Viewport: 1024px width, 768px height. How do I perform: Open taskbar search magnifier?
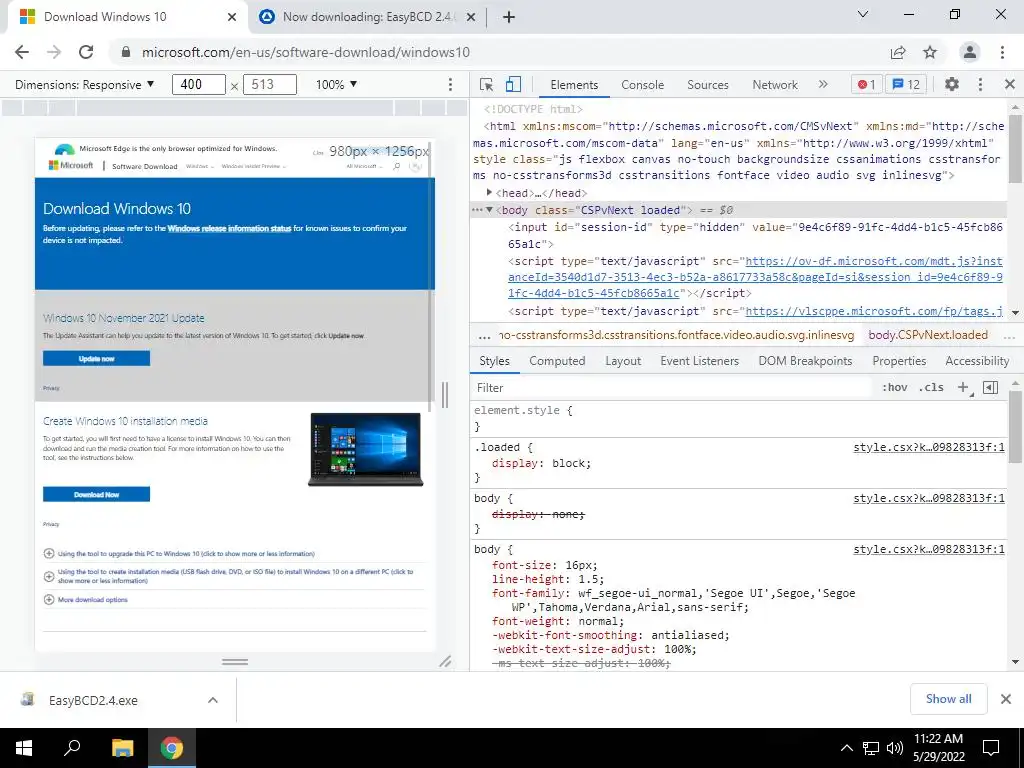click(72, 748)
